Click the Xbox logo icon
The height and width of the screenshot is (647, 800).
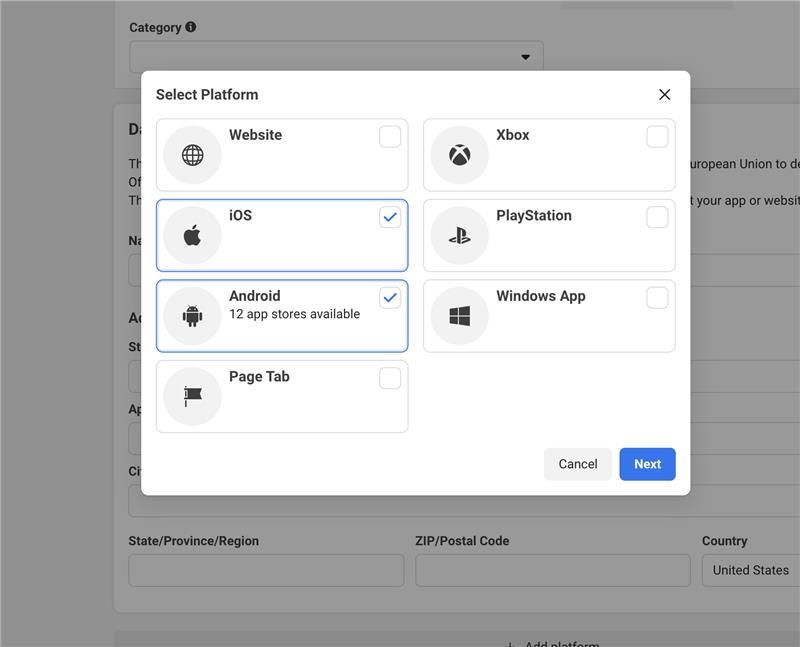[460, 155]
